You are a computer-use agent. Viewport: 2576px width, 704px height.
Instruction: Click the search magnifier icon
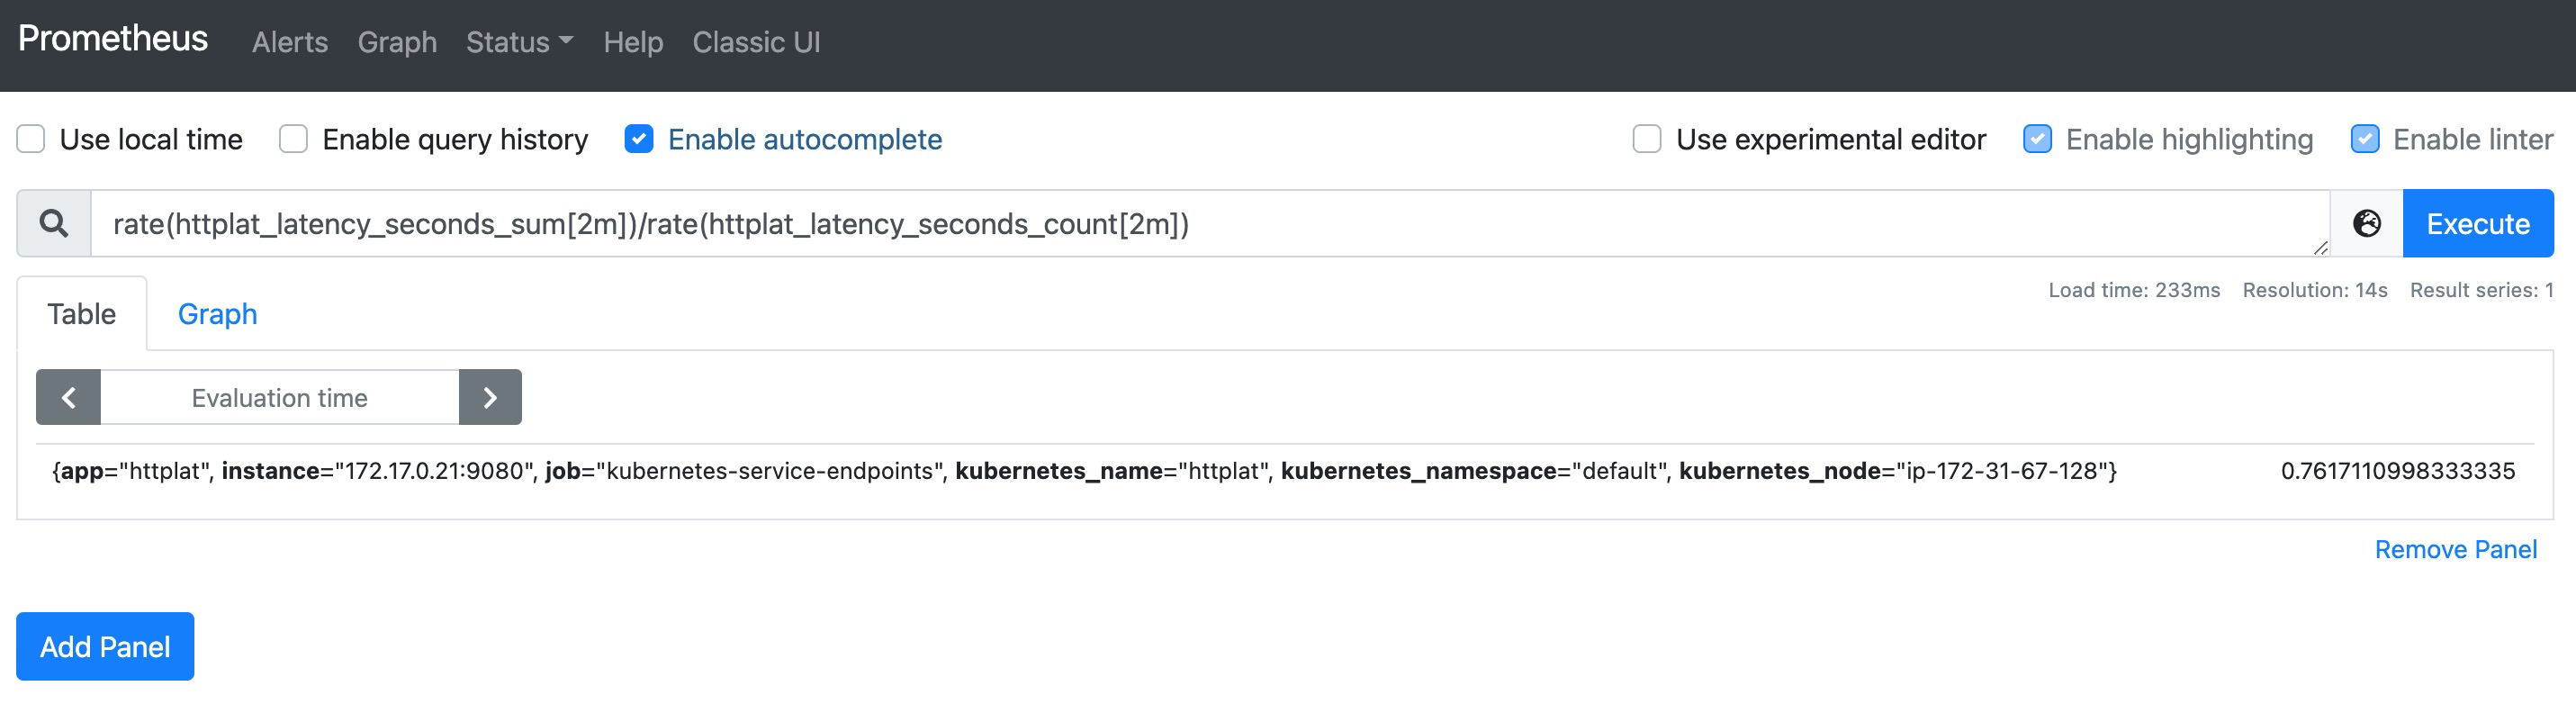(x=54, y=223)
